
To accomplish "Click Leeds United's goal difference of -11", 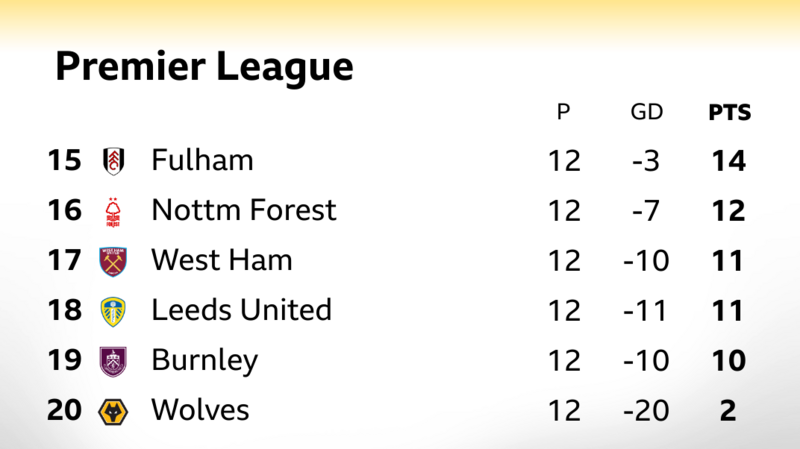I will point(646,310).
